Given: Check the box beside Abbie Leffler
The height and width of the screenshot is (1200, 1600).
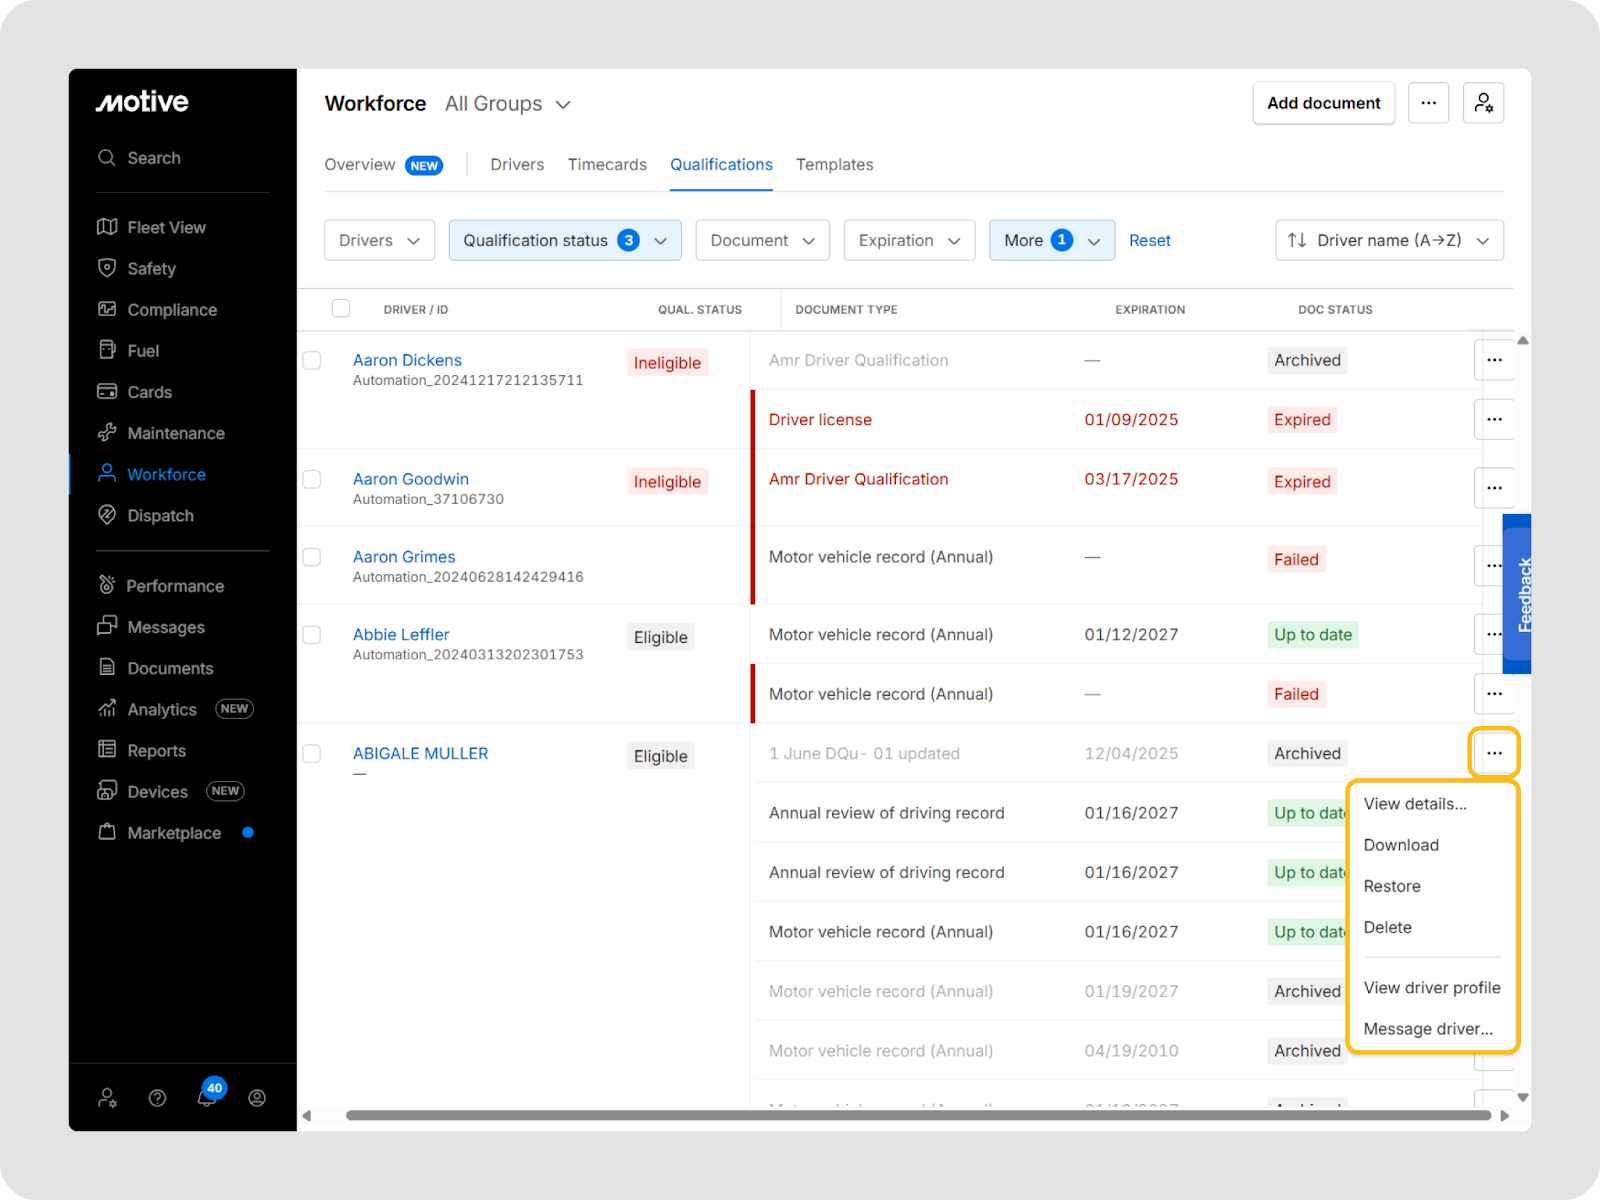Looking at the screenshot, I should coord(312,635).
